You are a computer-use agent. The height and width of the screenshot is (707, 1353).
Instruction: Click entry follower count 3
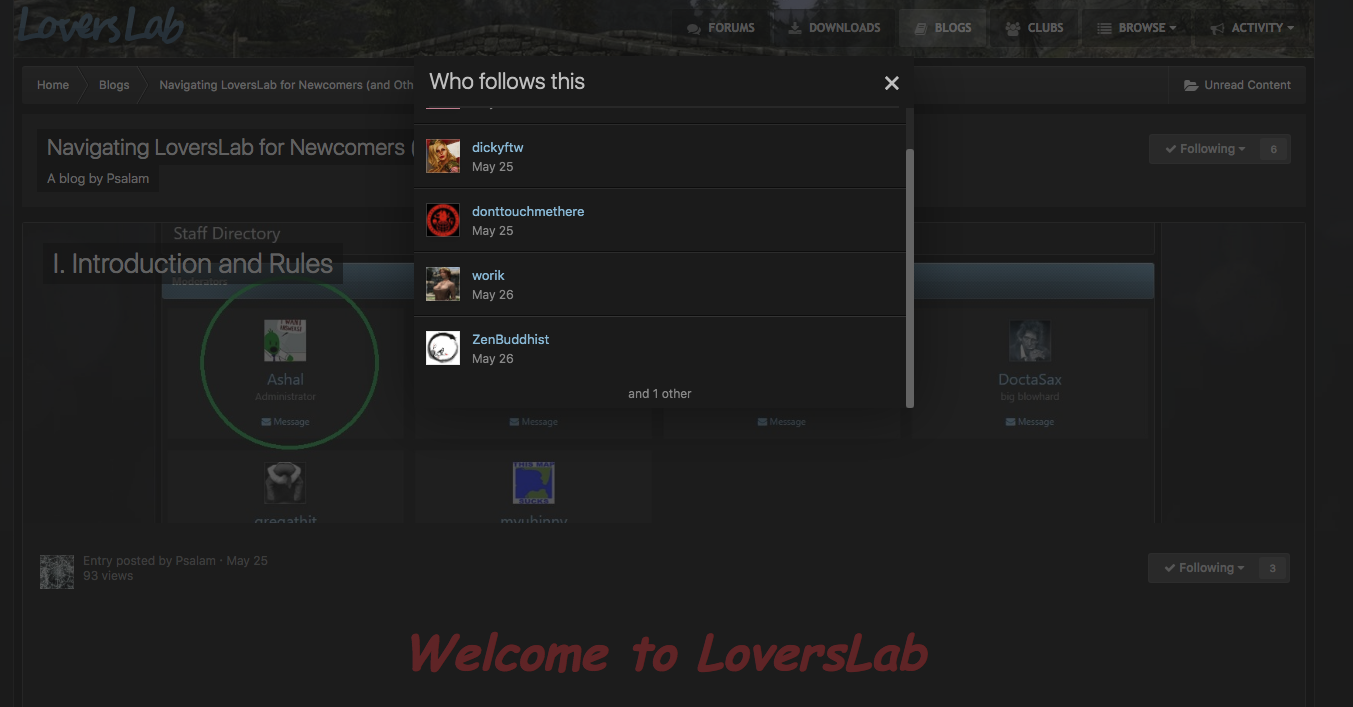click(x=1273, y=568)
